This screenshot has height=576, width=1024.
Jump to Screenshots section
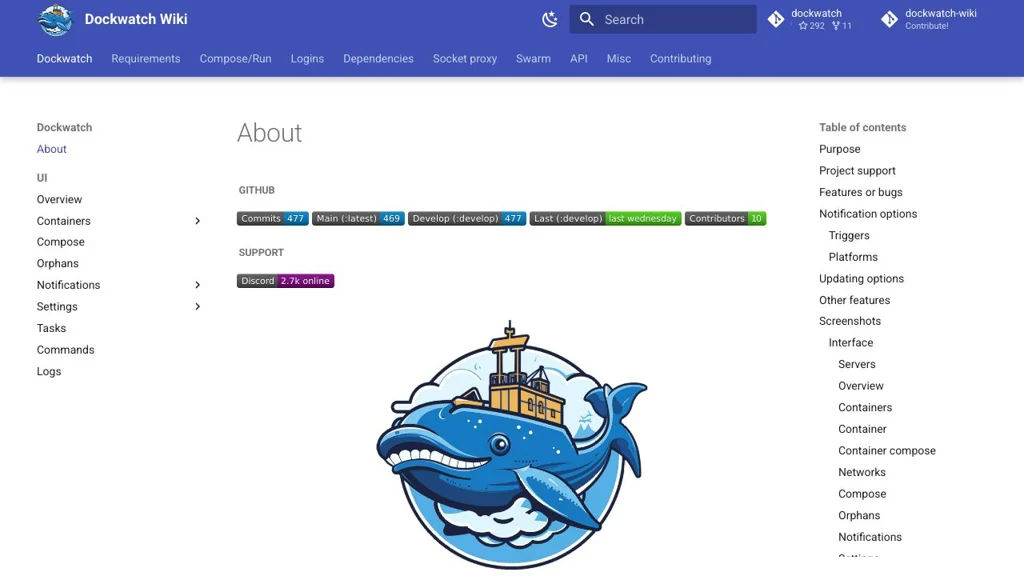click(x=850, y=321)
